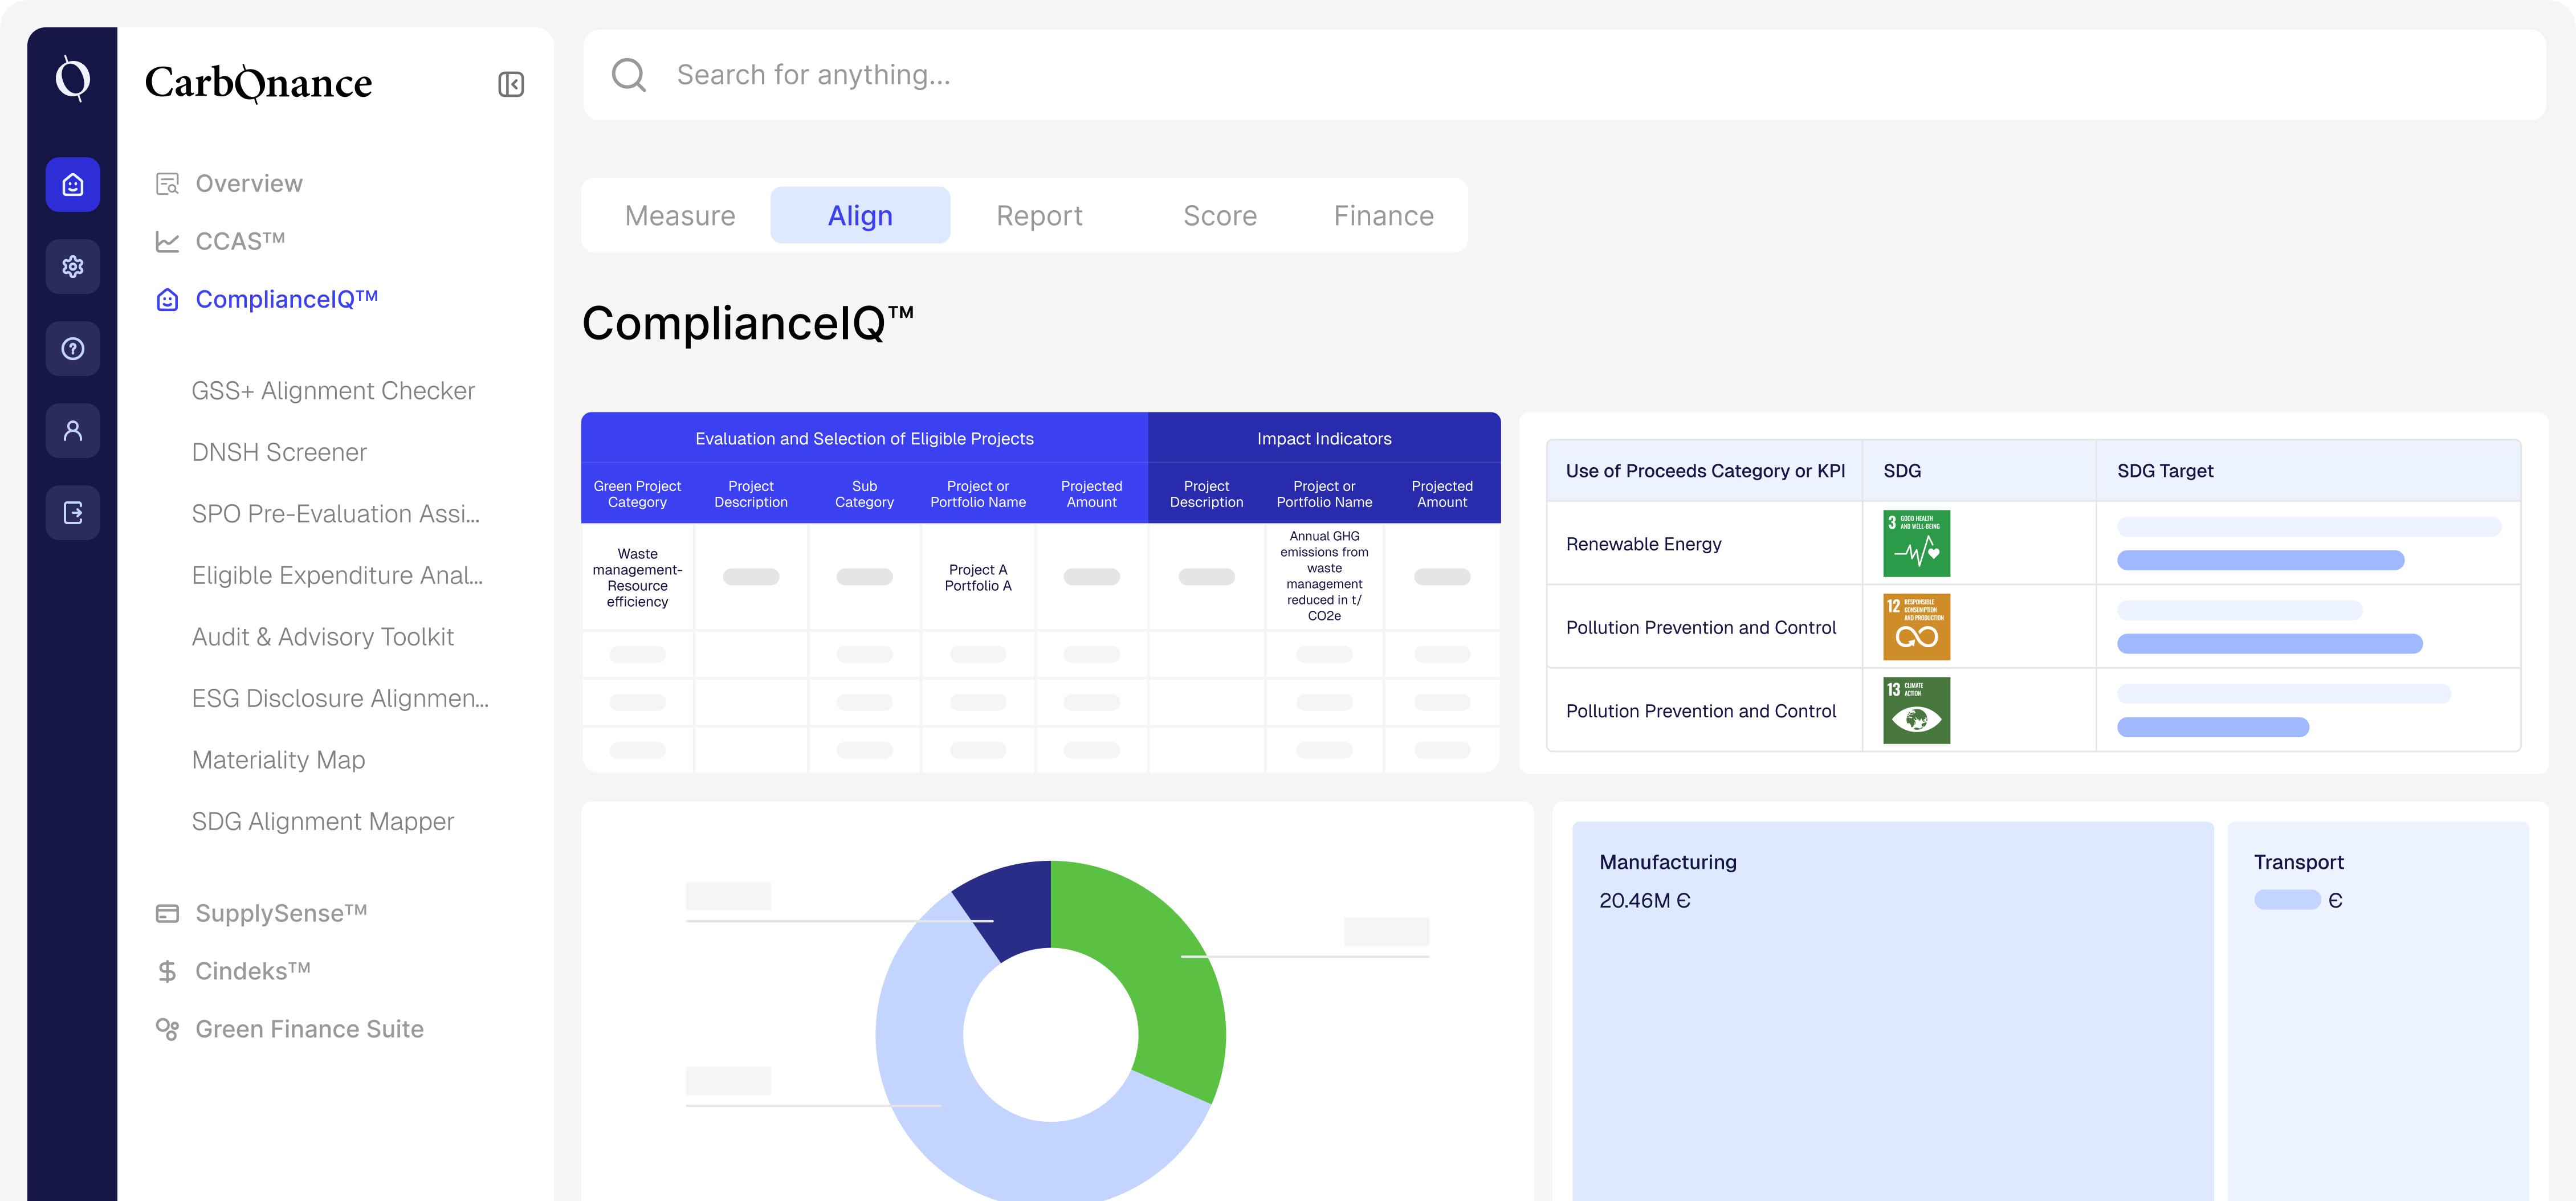Image resolution: width=2576 pixels, height=1201 pixels.
Task: Click the Cindeks dollar icon
Action: (x=167, y=970)
